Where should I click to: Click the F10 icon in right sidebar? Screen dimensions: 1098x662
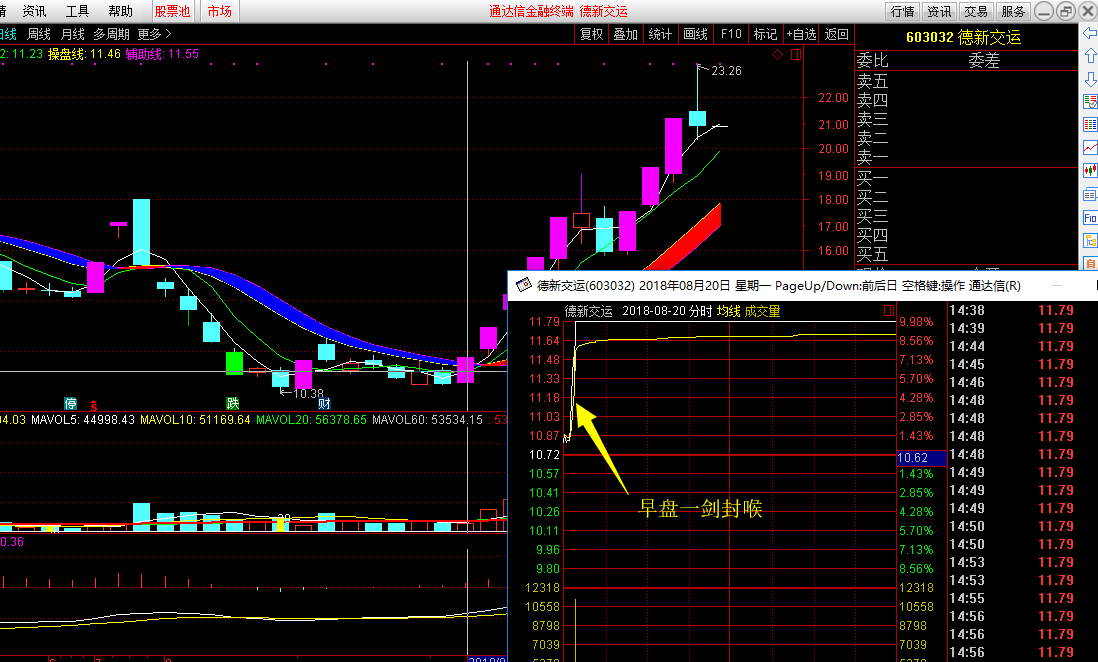[x=1090, y=218]
